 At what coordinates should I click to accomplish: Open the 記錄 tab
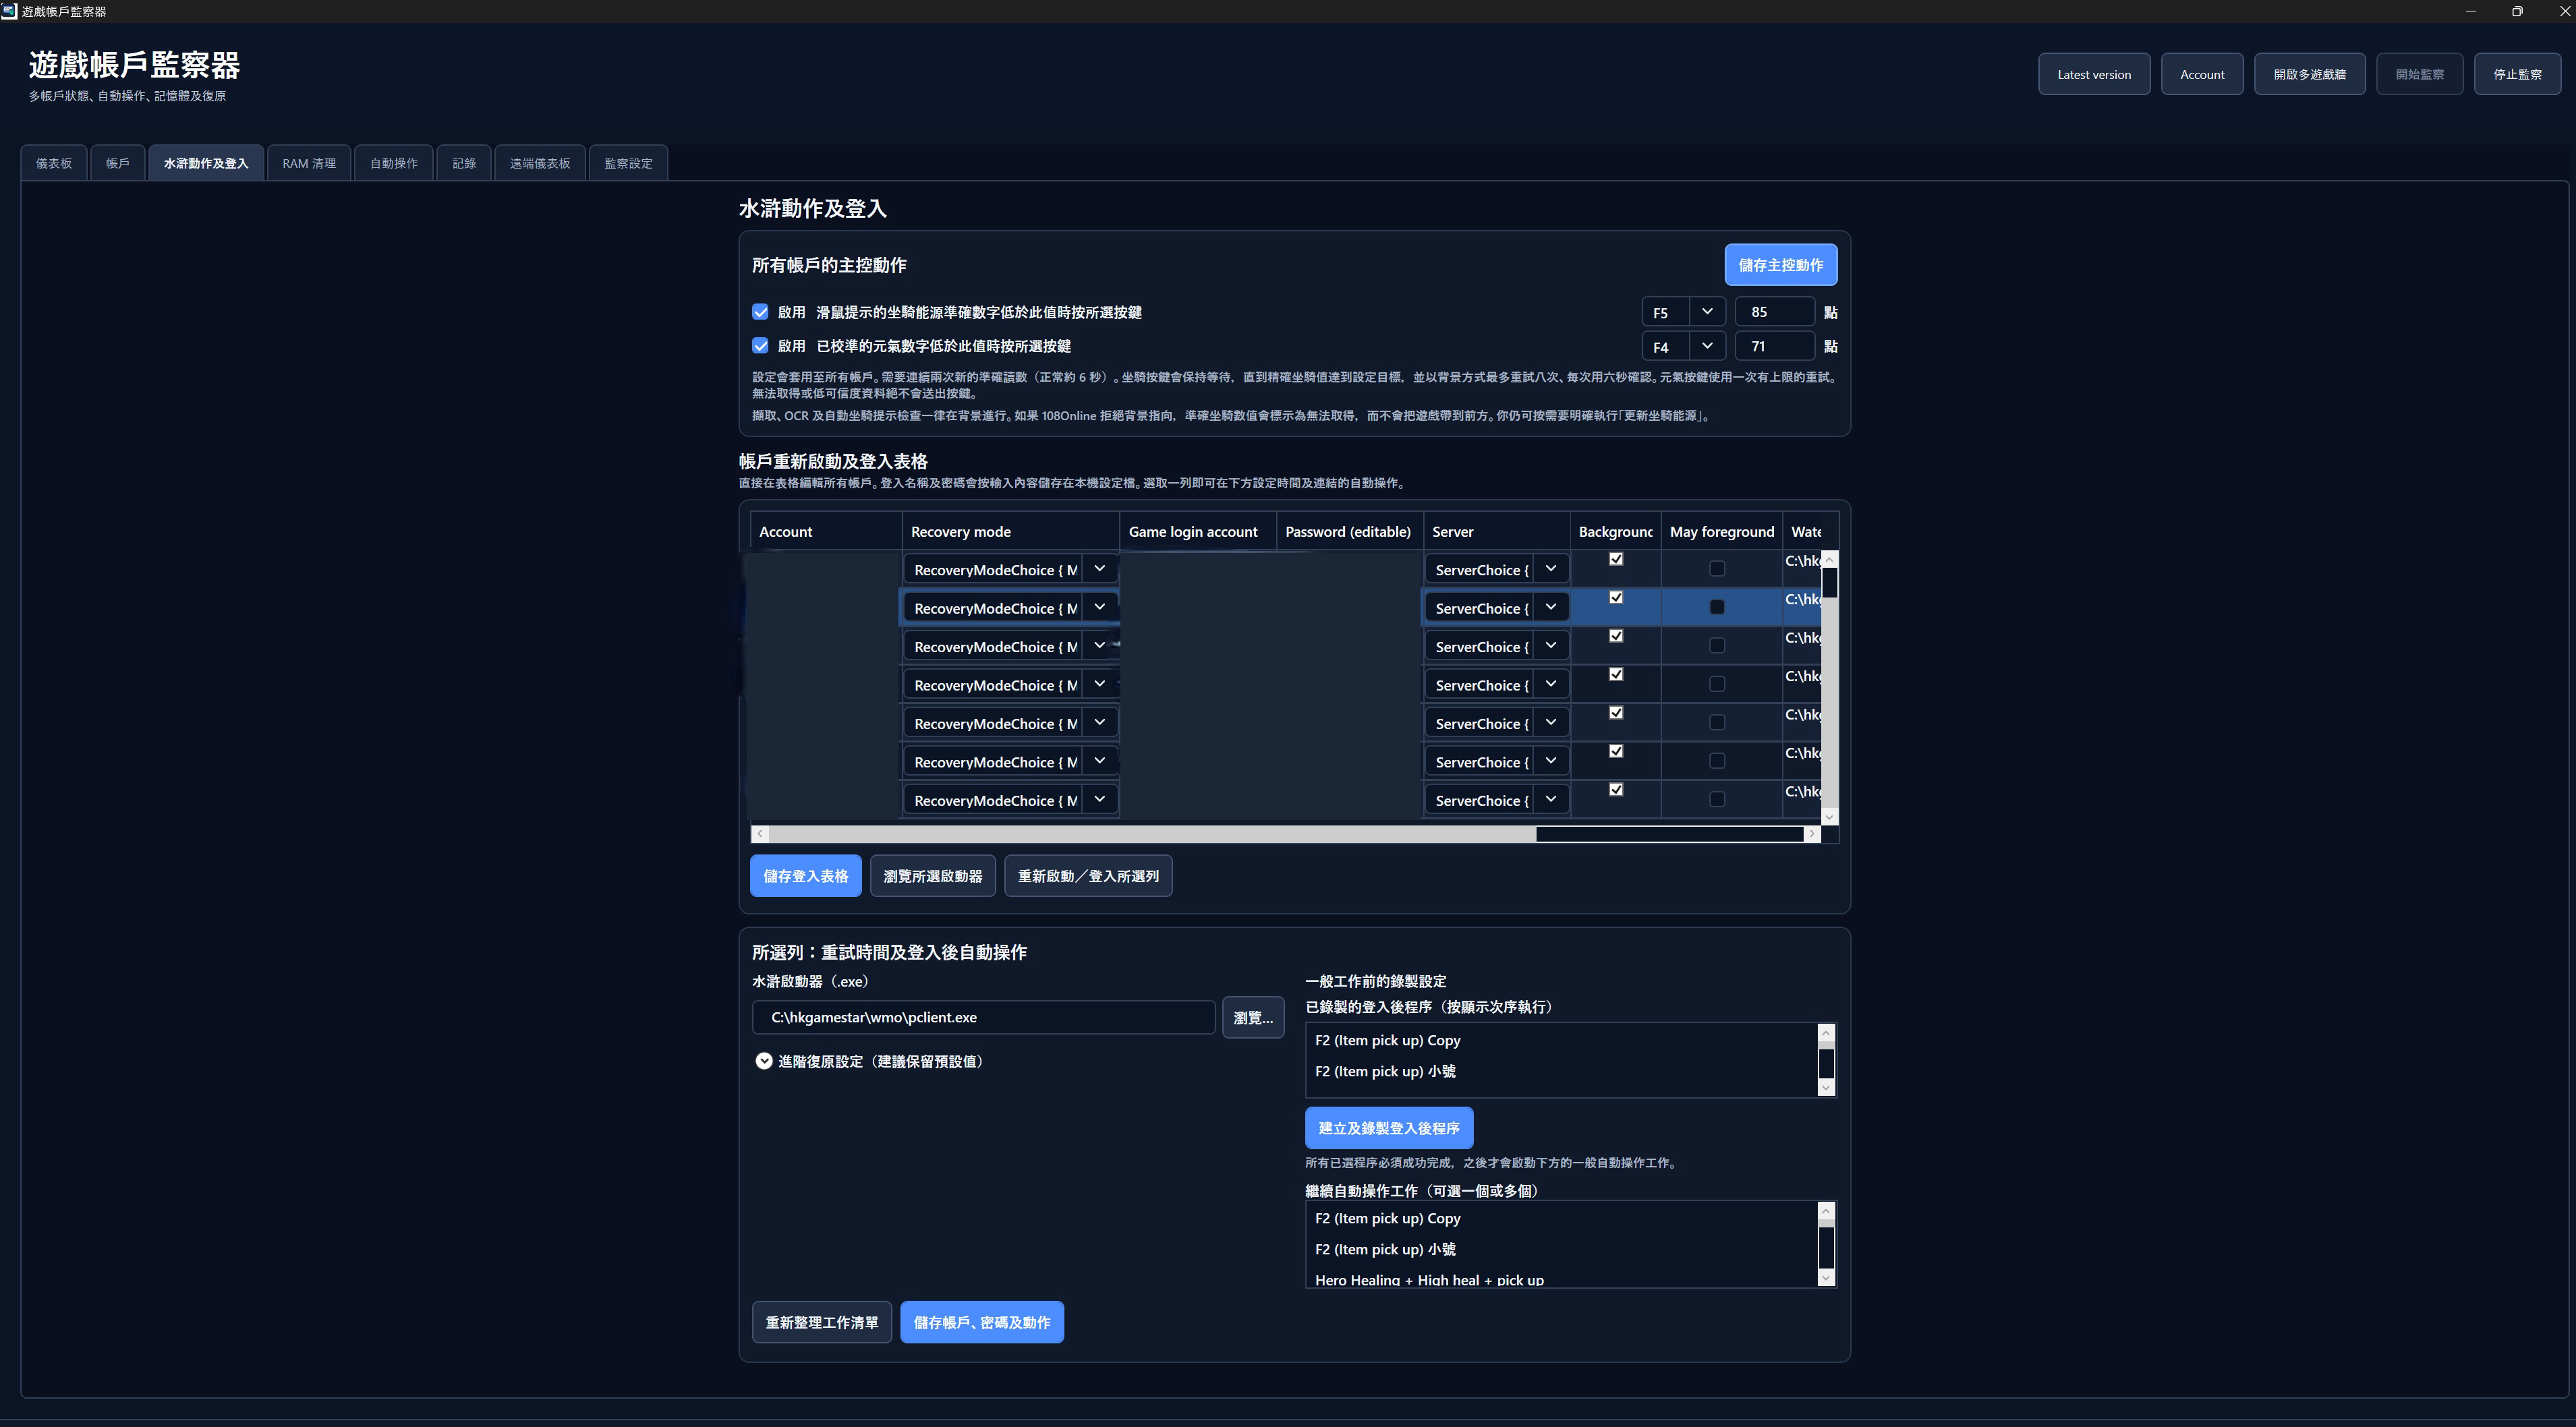click(464, 163)
